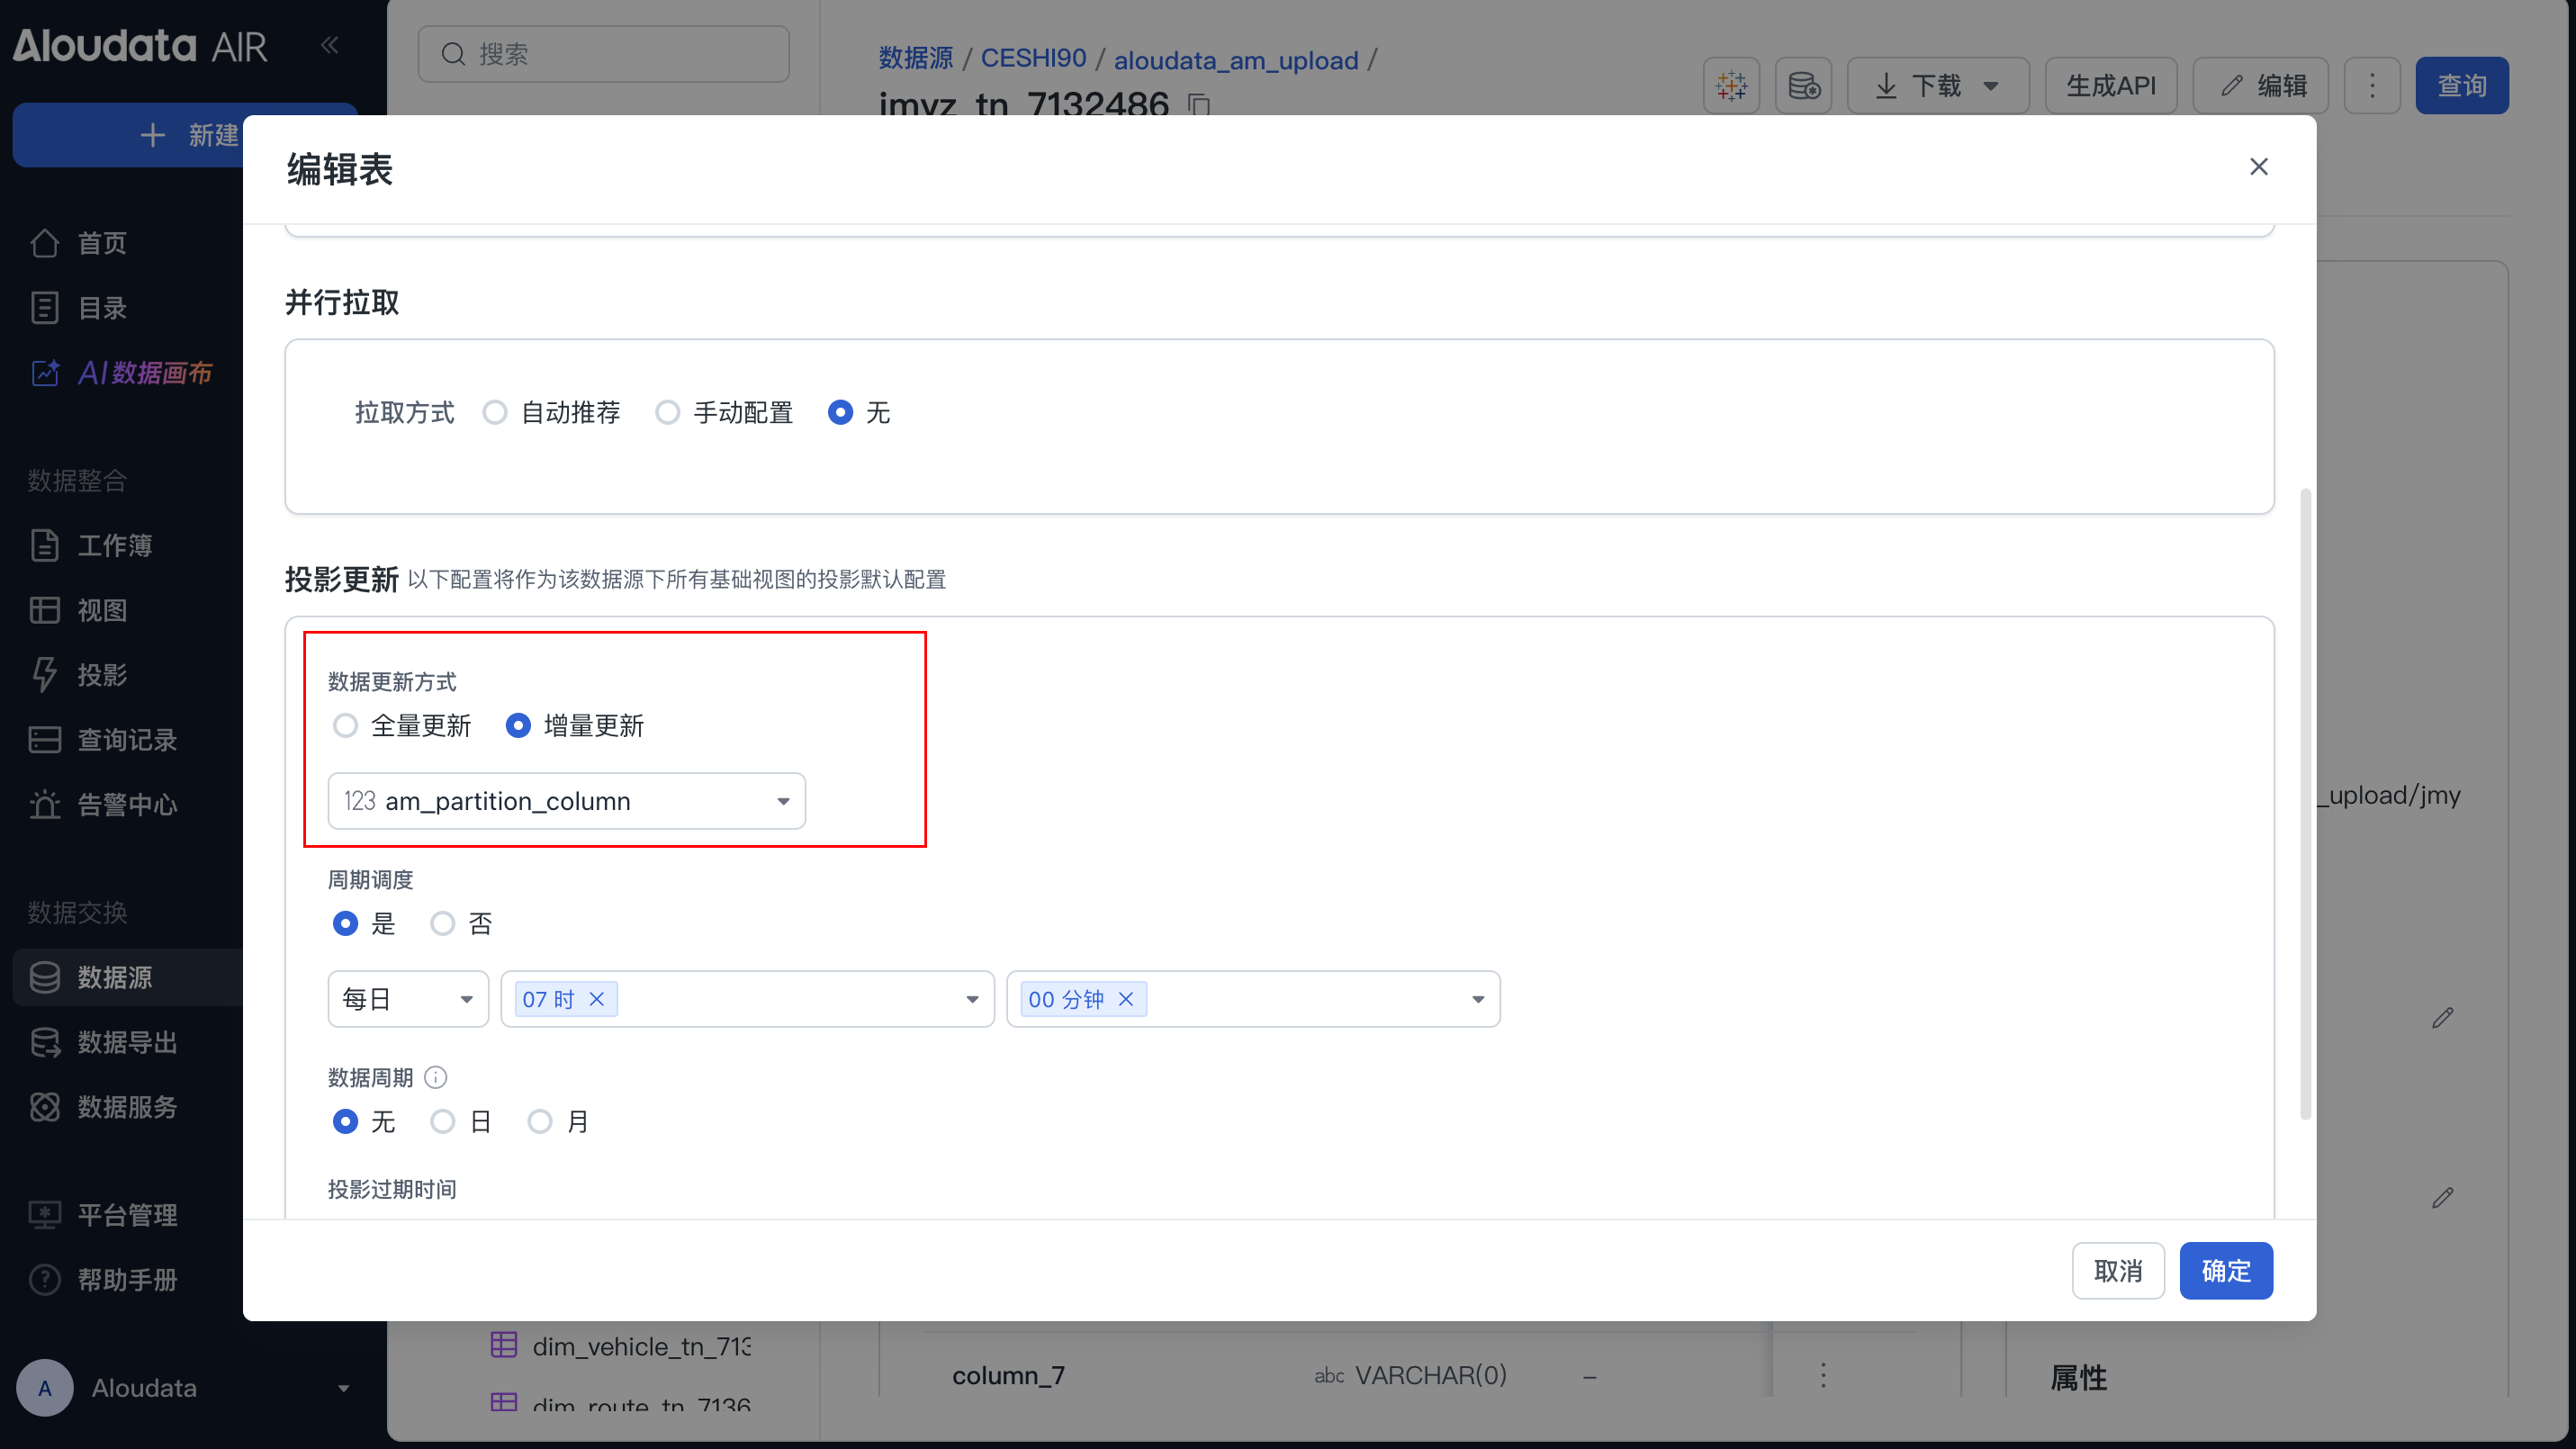Click the 查询 query button

2462,86
